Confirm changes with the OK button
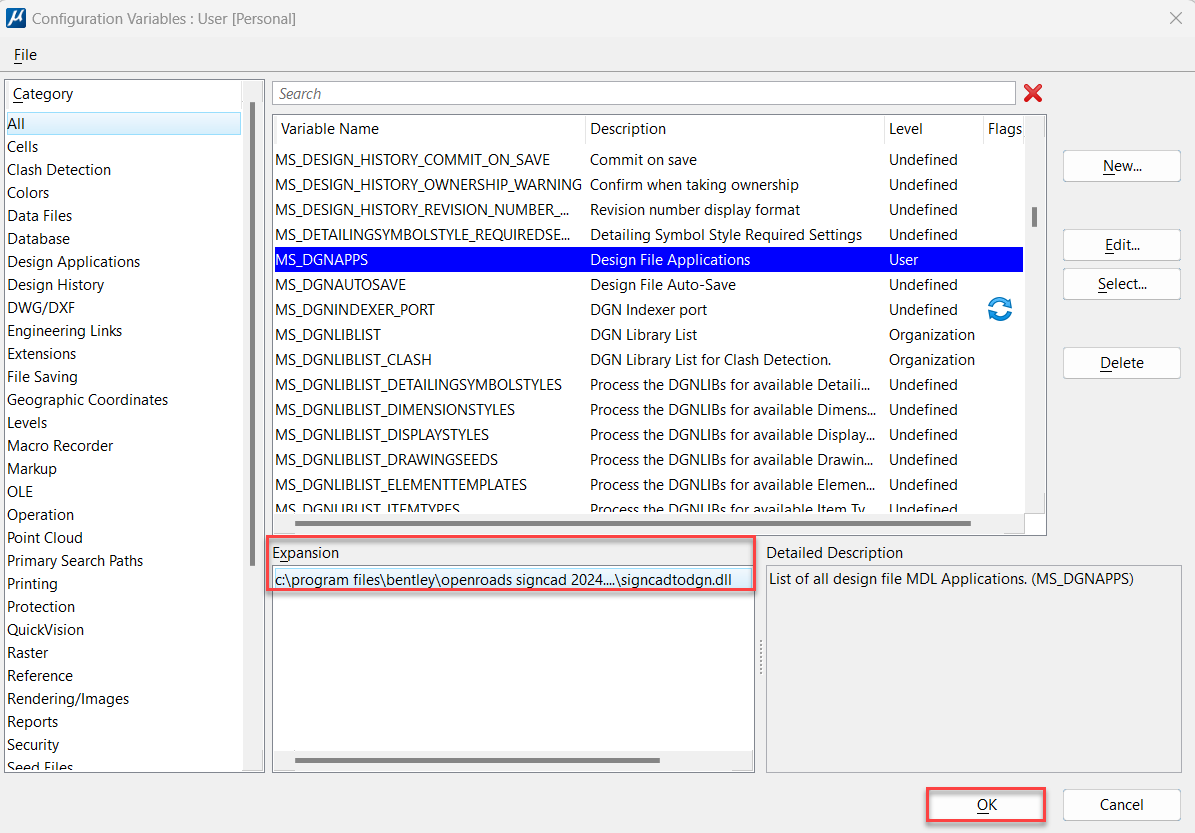Viewport: 1195px width, 833px height. 985,805
